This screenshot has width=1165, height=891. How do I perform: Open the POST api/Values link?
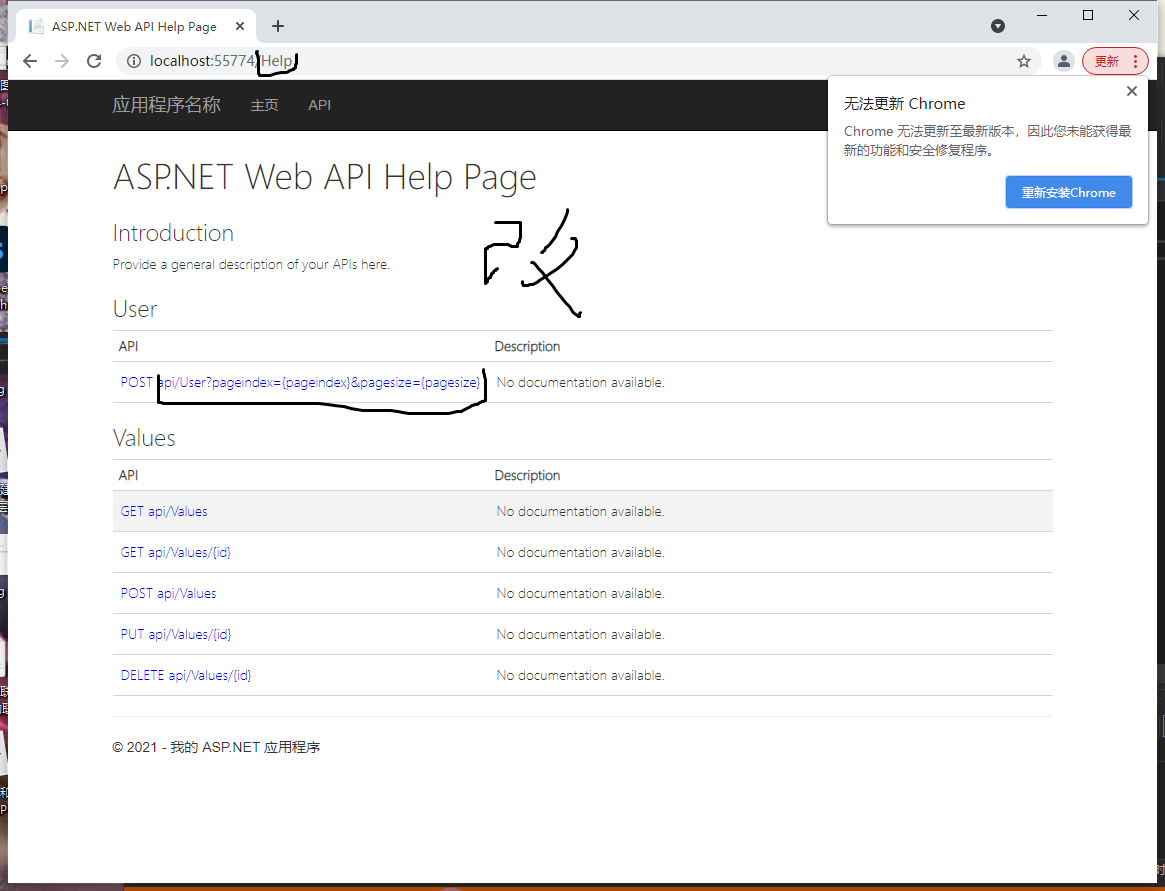coord(169,593)
